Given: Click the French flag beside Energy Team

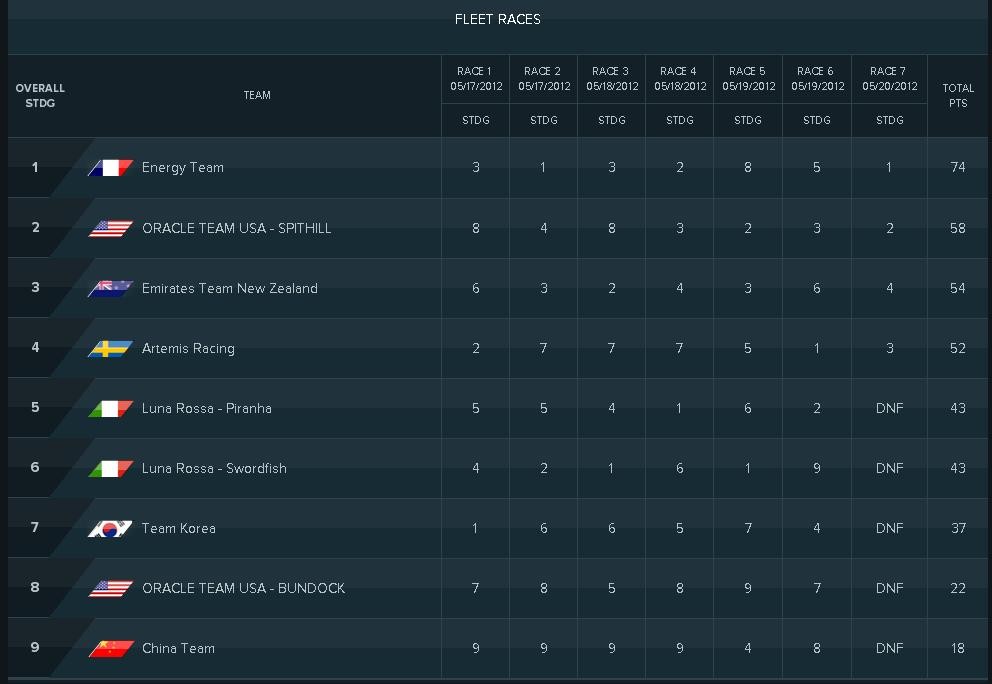Looking at the screenshot, I should point(111,168).
